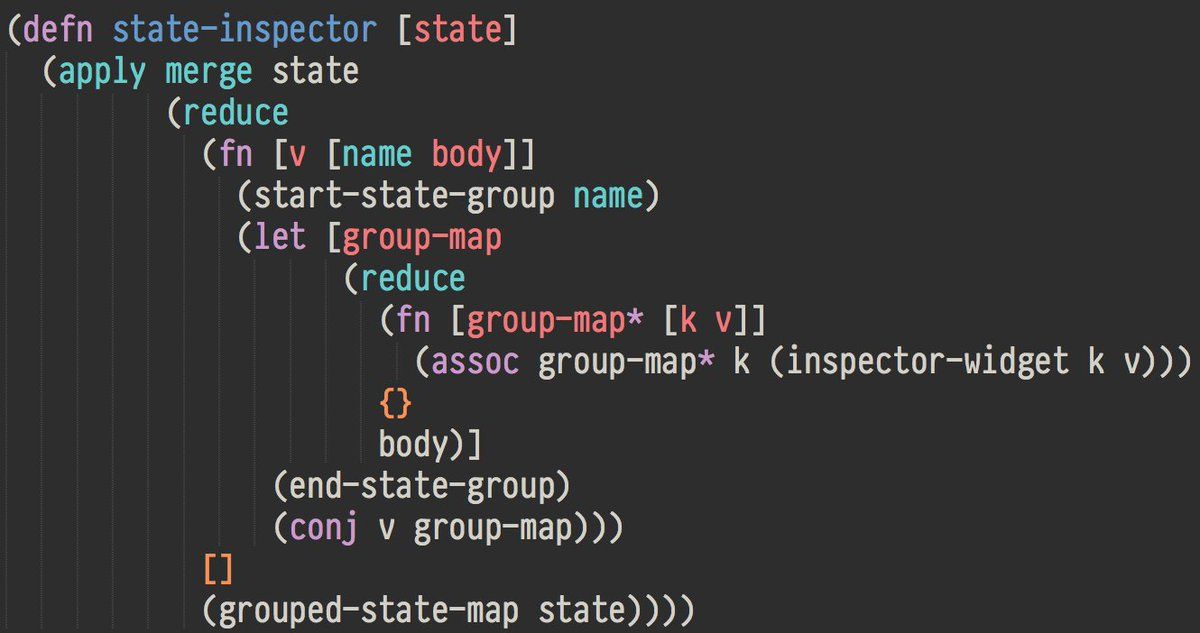
Task: Click the orange empty vector literal []
Action: 219,568
